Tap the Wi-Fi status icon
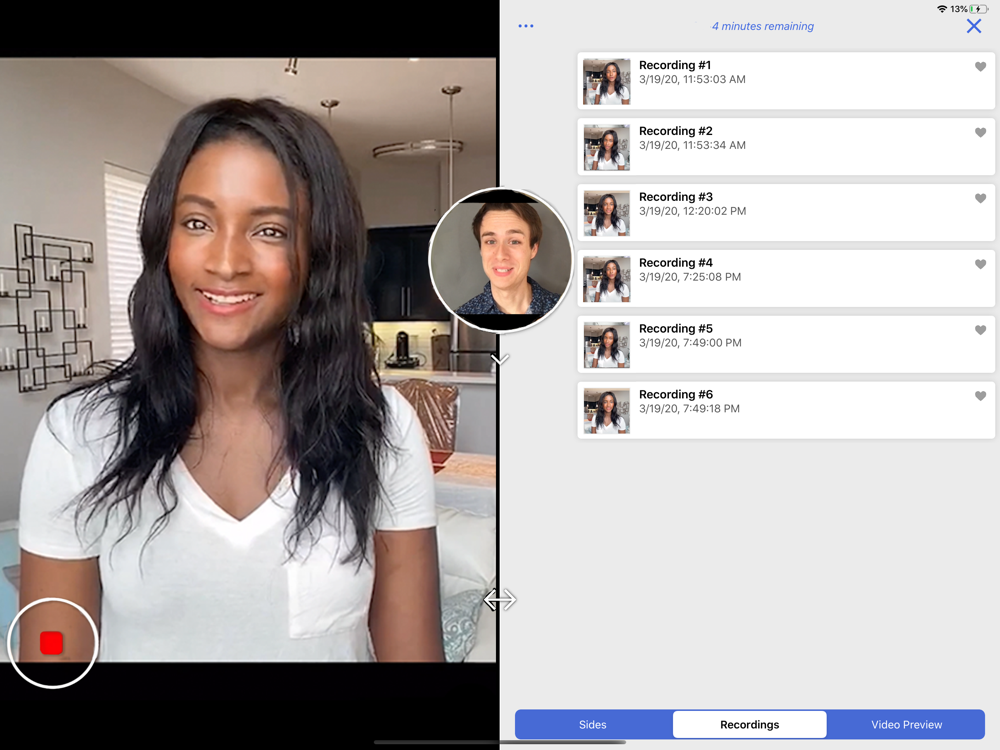 click(x=942, y=9)
